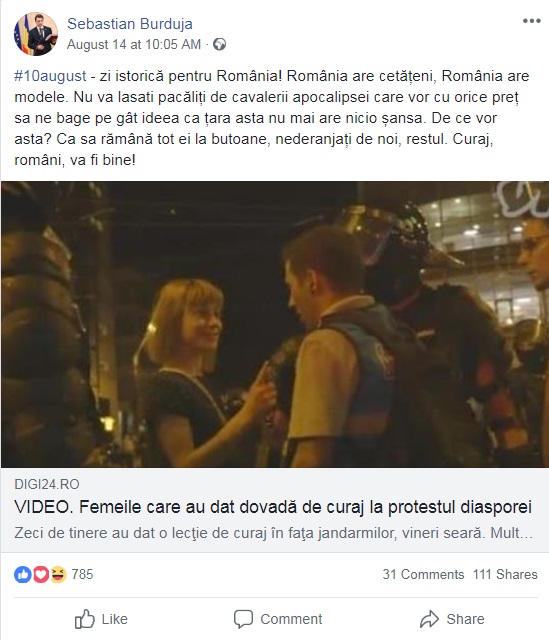
Task: Open the #10august hashtag
Action: pyautogui.click(x=50, y=76)
